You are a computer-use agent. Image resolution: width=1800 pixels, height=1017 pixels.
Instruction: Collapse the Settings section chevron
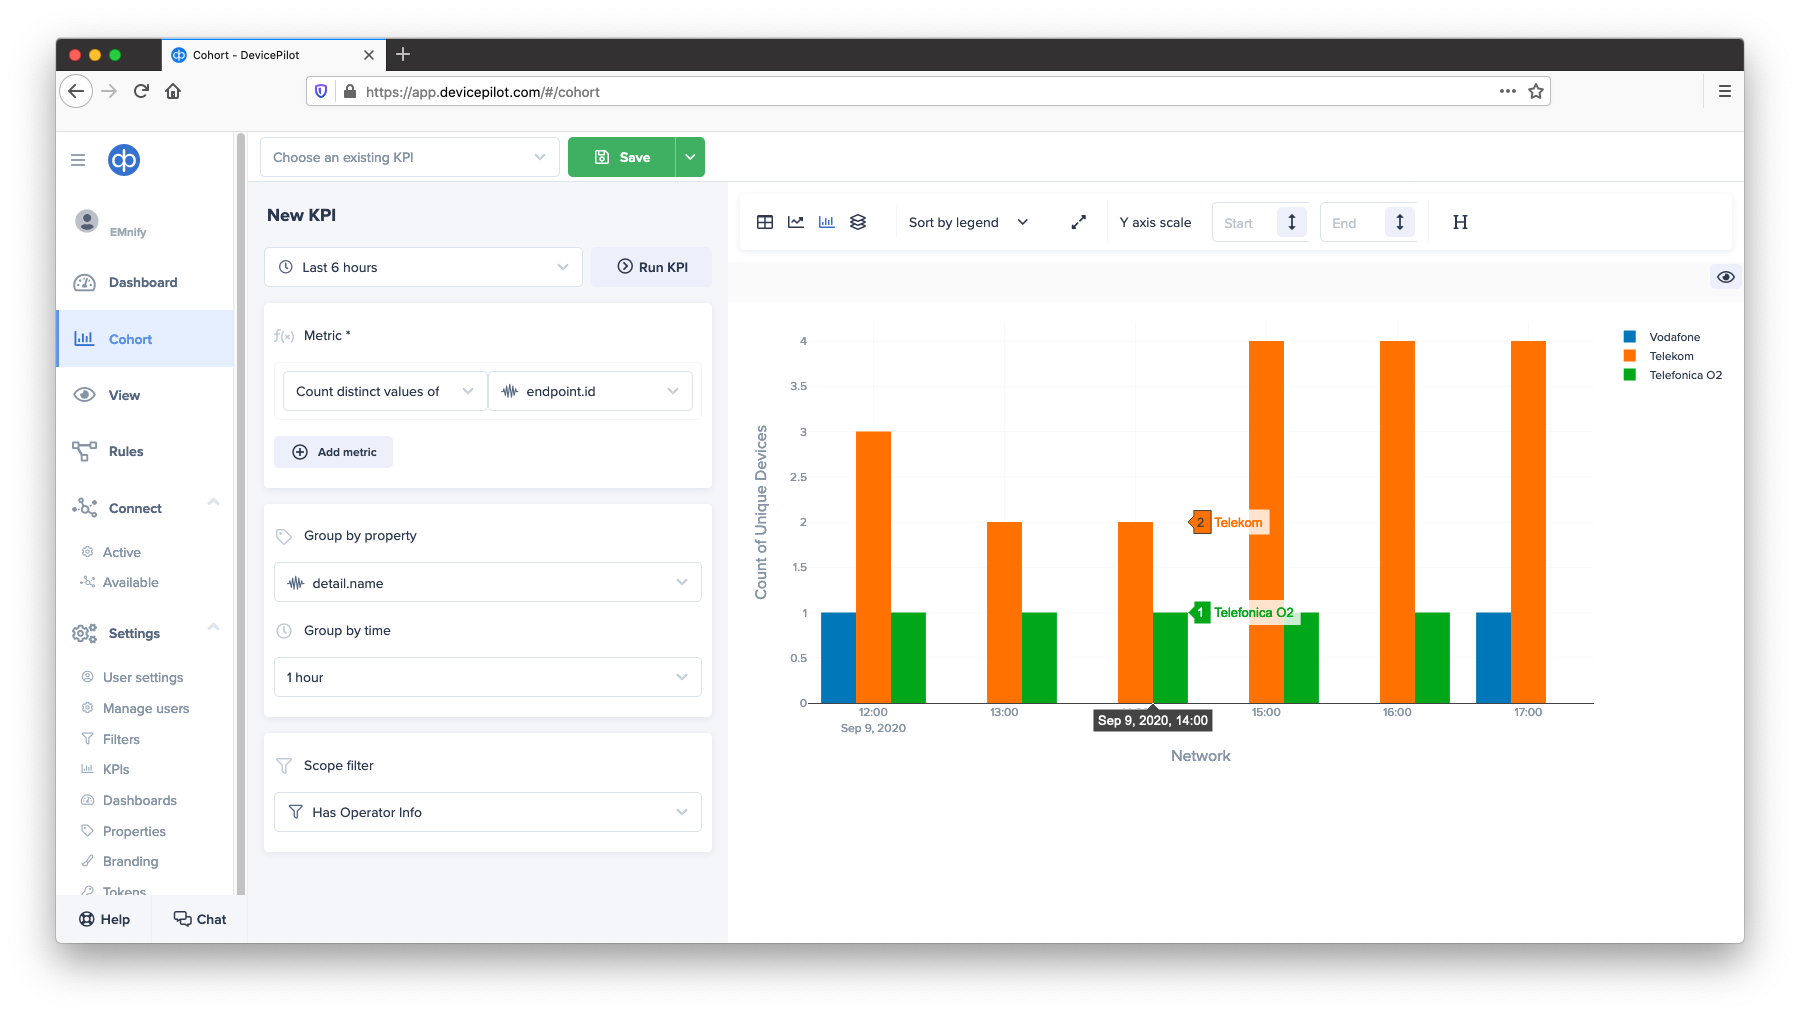pos(213,627)
